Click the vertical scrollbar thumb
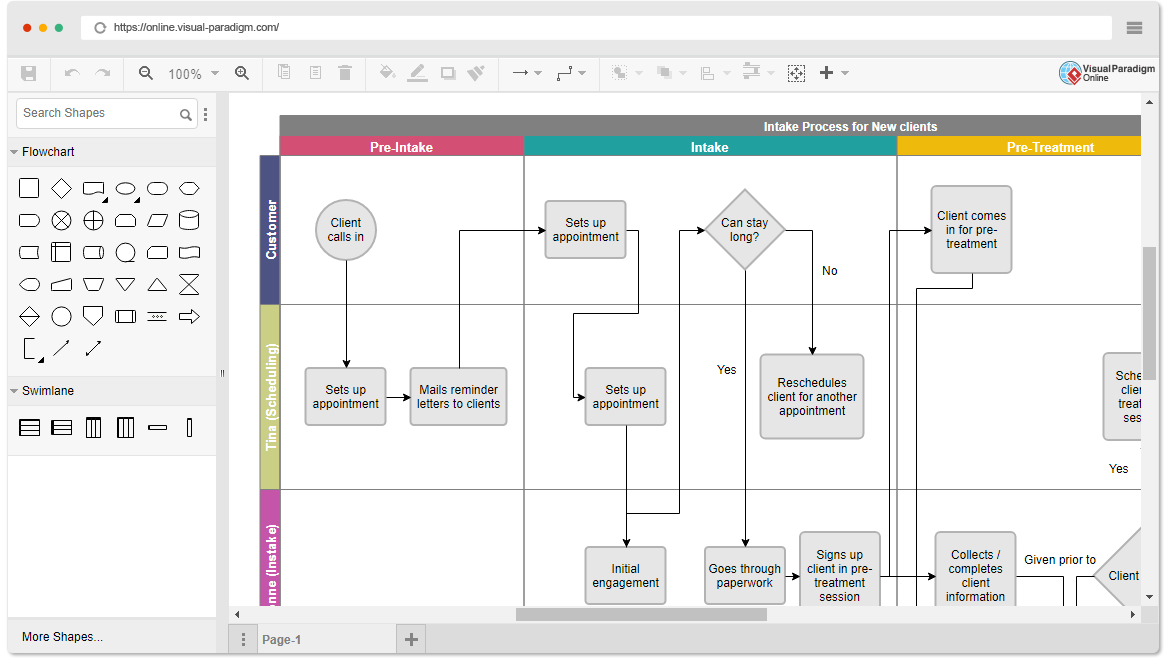The image size is (1170, 665). (1149, 314)
